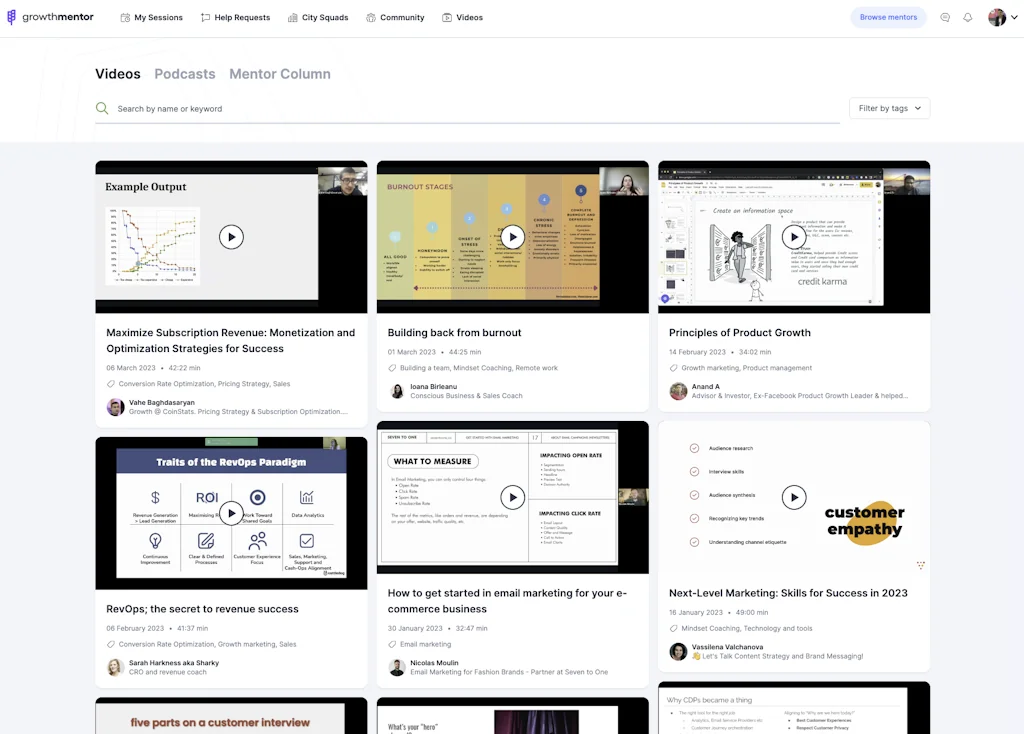This screenshot has width=1024, height=734.
Task: Click Vassilena Valchanova's profile avatar
Action: click(x=678, y=652)
